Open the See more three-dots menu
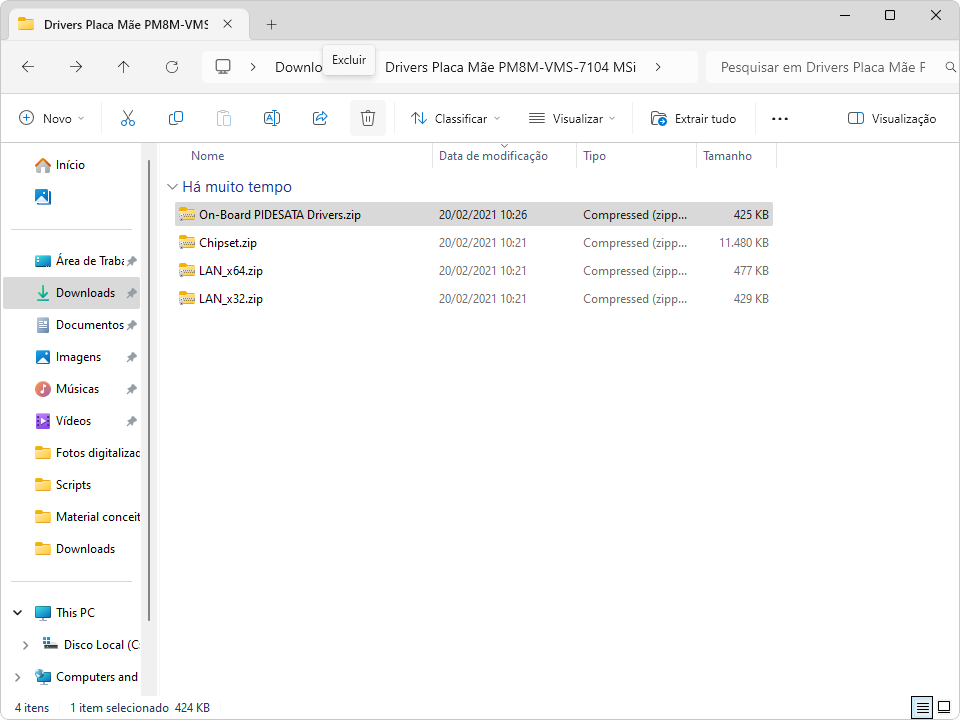This screenshot has width=960, height=720. [779, 119]
